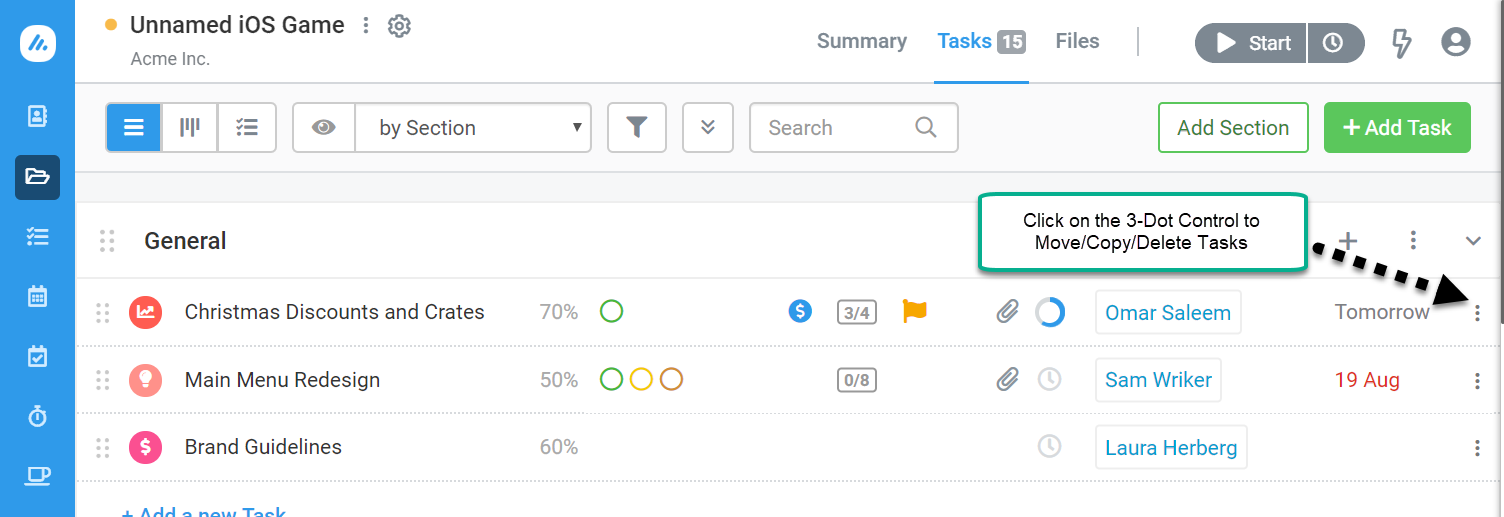Open the 'by Section' grouping dropdown

click(473, 127)
